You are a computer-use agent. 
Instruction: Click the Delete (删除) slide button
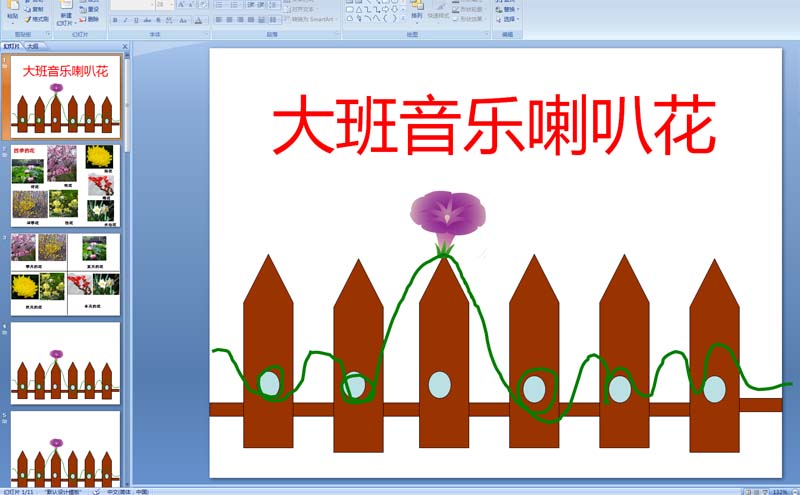tap(89, 19)
